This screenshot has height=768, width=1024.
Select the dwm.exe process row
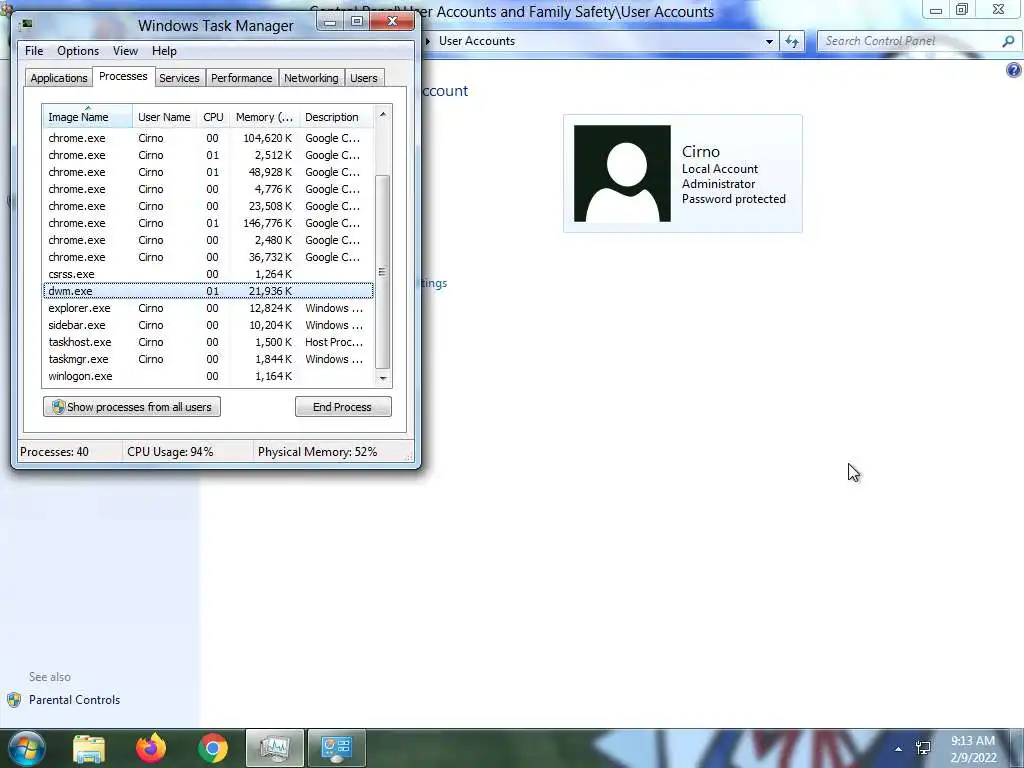(209, 291)
